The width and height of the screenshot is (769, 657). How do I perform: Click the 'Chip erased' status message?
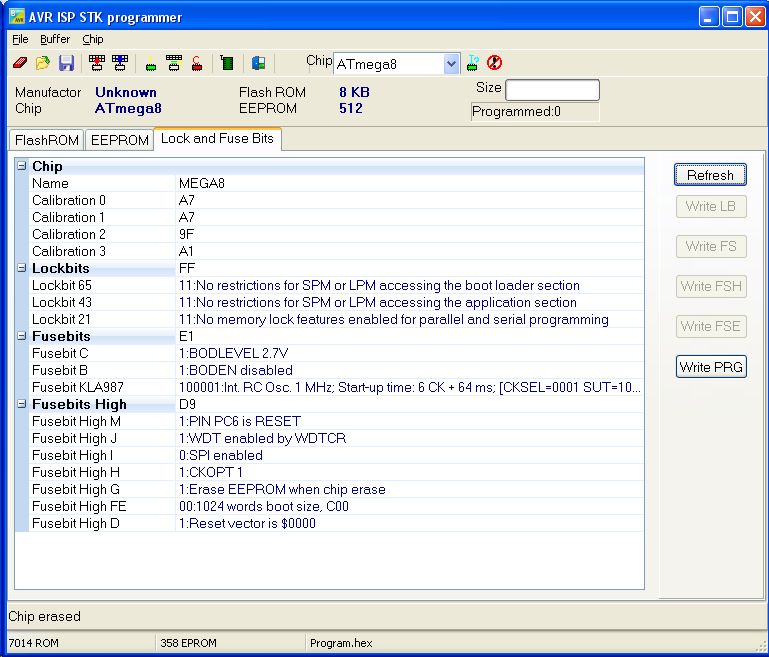44,616
